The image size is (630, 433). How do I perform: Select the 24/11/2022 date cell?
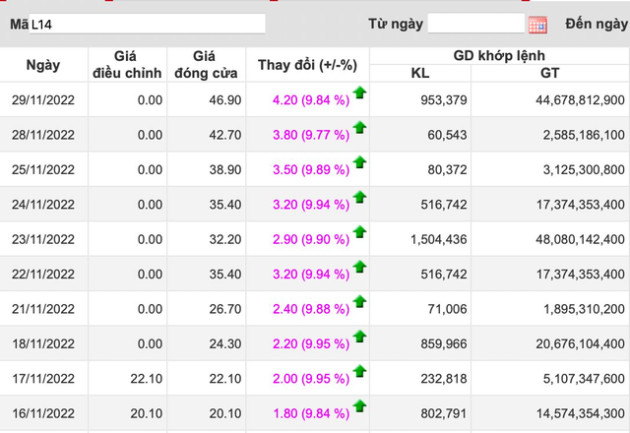(x=43, y=204)
